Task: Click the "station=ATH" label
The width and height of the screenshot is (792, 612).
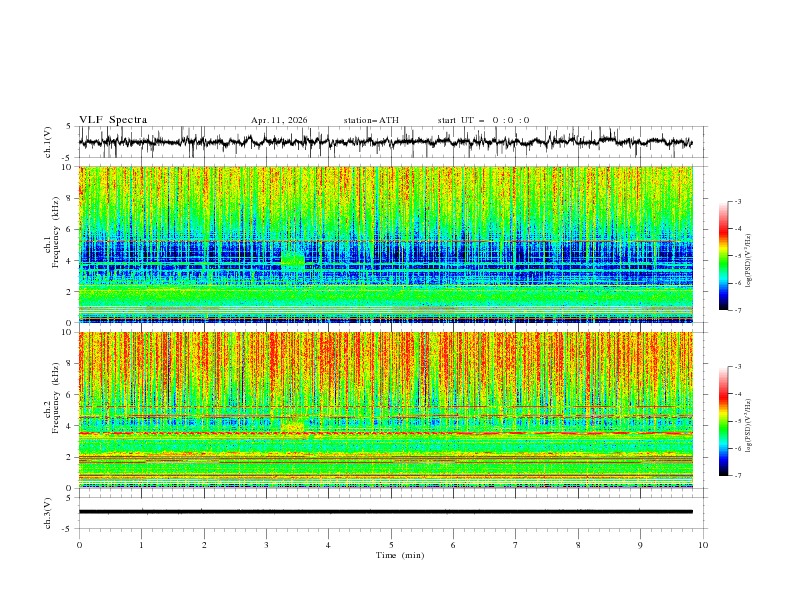Action: 371,120
